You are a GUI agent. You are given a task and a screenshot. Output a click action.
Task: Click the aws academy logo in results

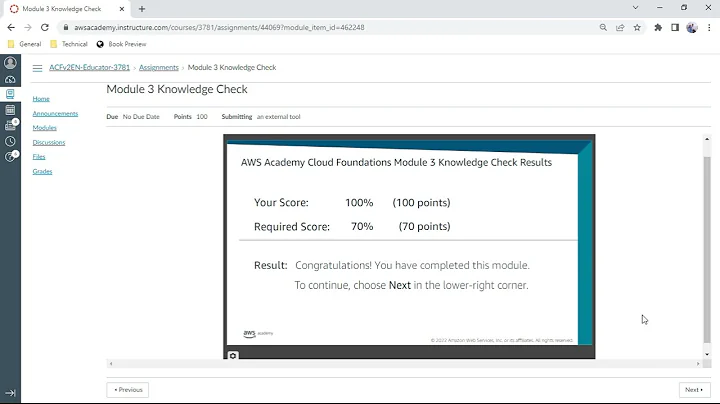pyautogui.click(x=258, y=334)
